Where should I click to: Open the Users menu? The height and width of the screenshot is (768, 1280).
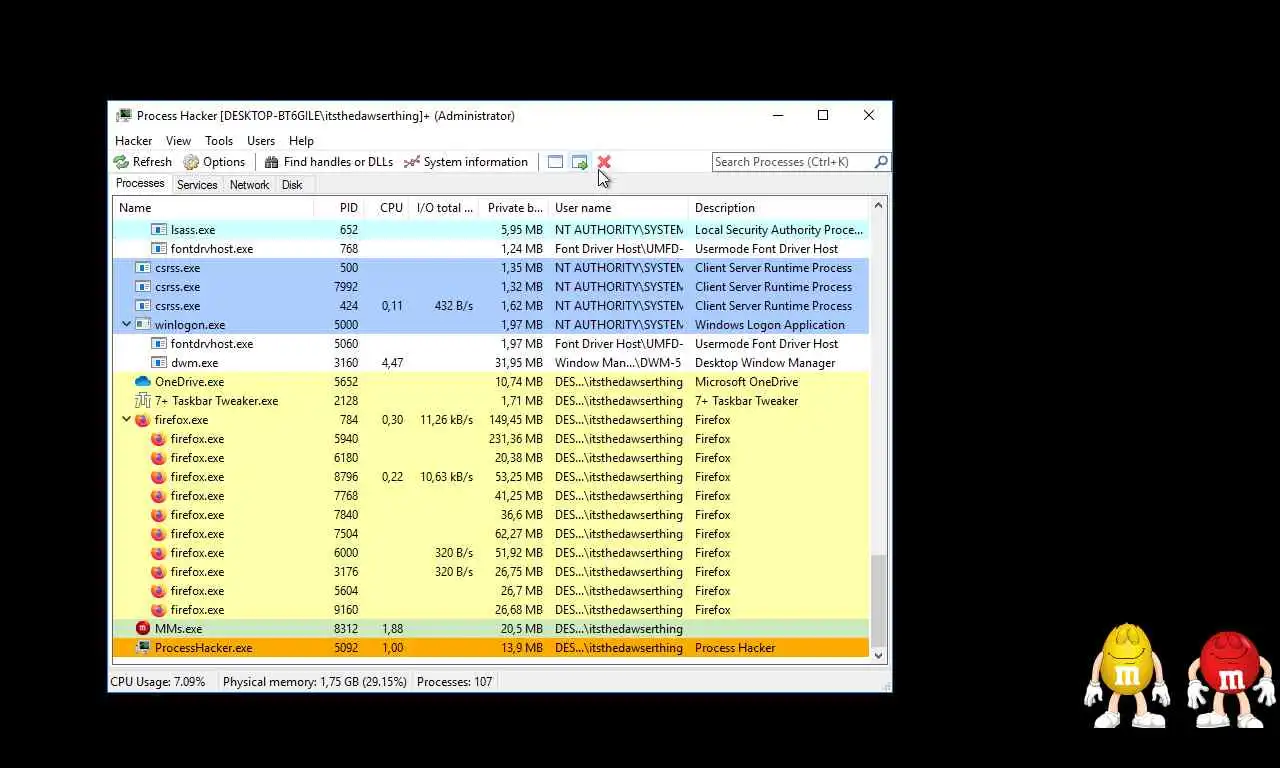pyautogui.click(x=261, y=141)
